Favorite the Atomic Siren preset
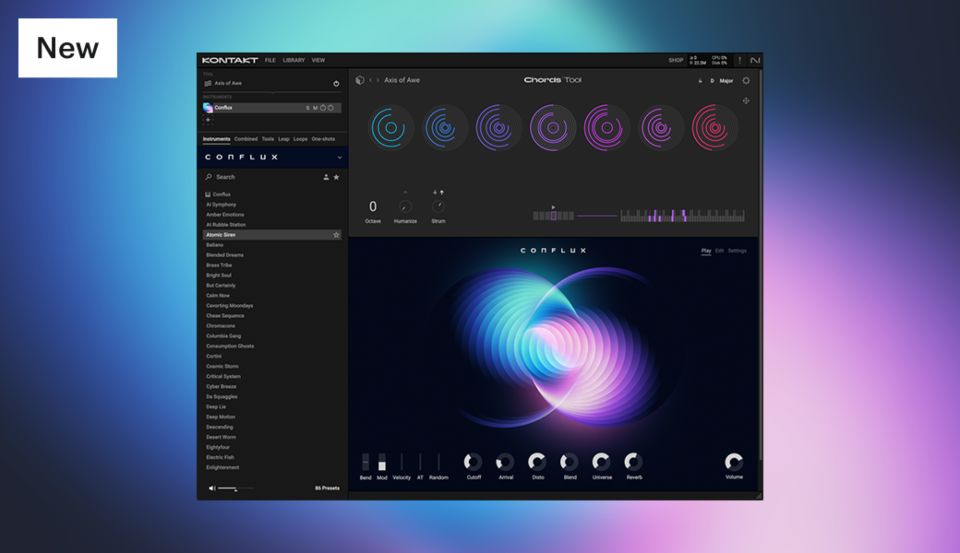960x553 pixels. (x=336, y=235)
